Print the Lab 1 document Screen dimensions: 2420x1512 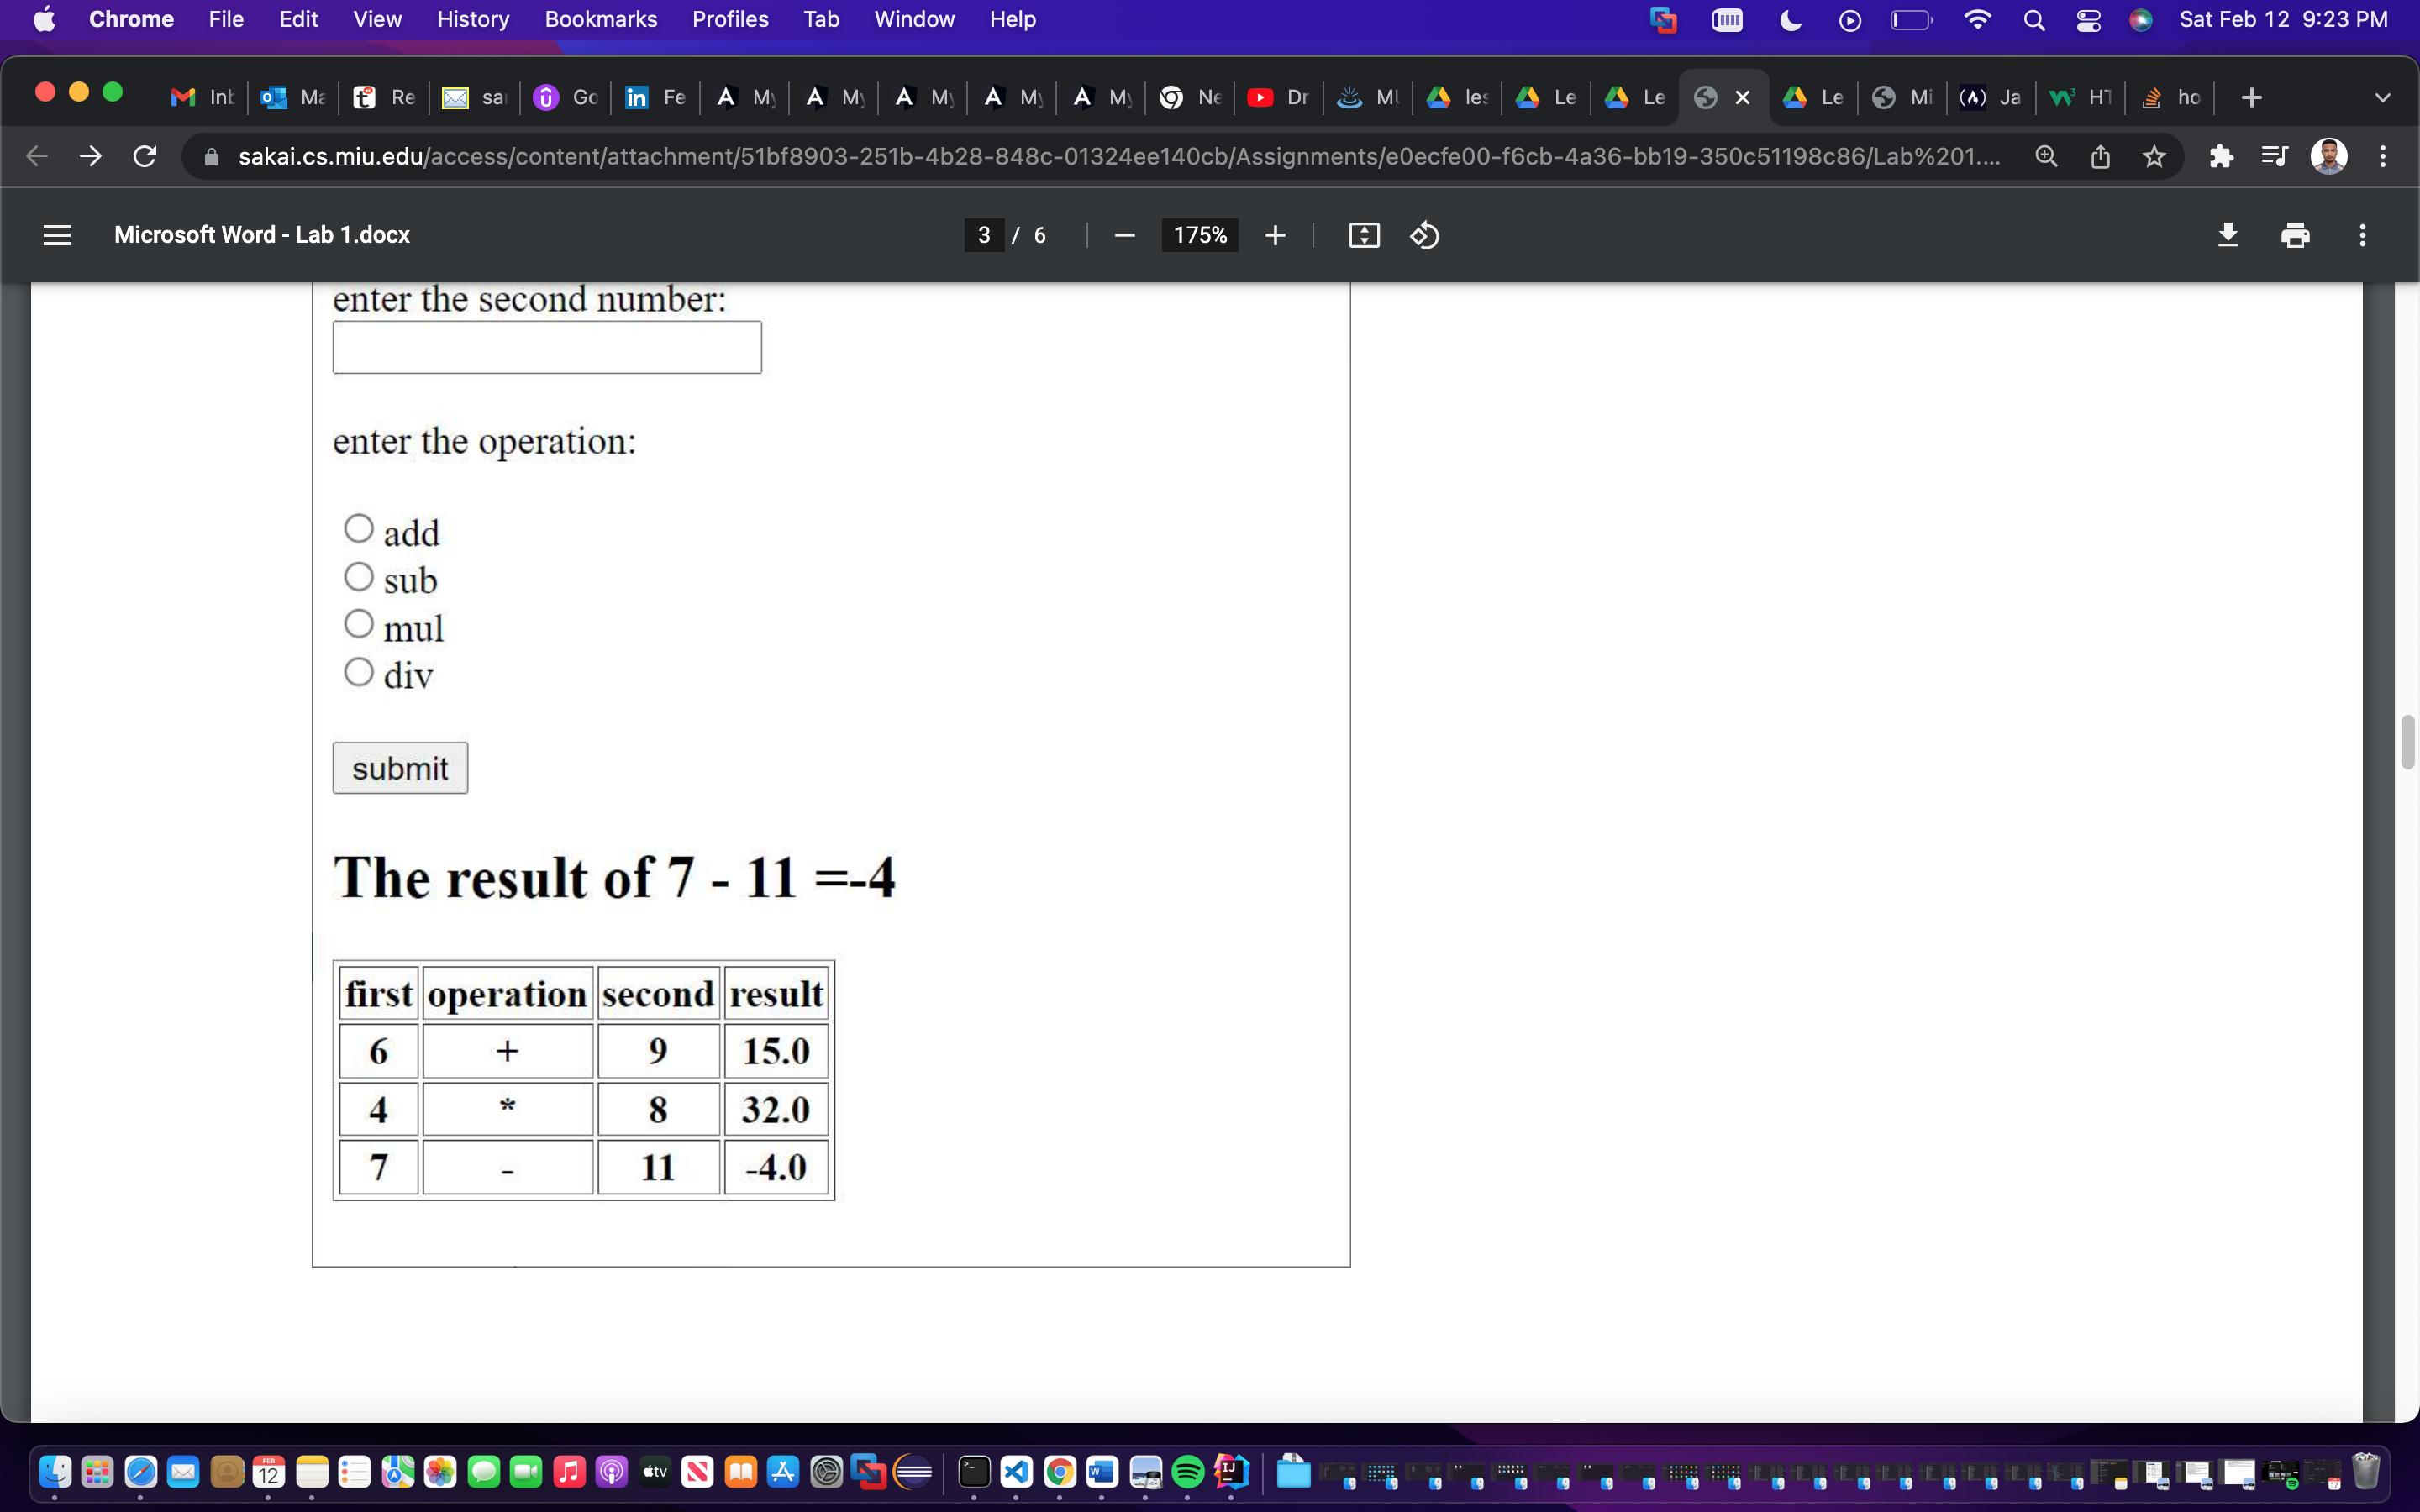[x=2295, y=235]
